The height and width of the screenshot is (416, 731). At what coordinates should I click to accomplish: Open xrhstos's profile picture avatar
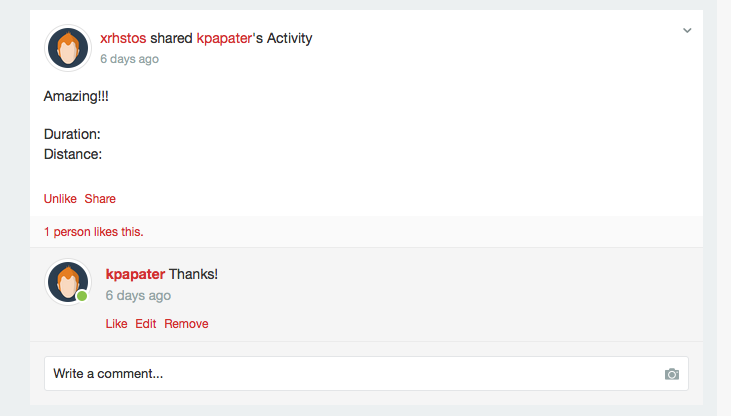(68, 48)
